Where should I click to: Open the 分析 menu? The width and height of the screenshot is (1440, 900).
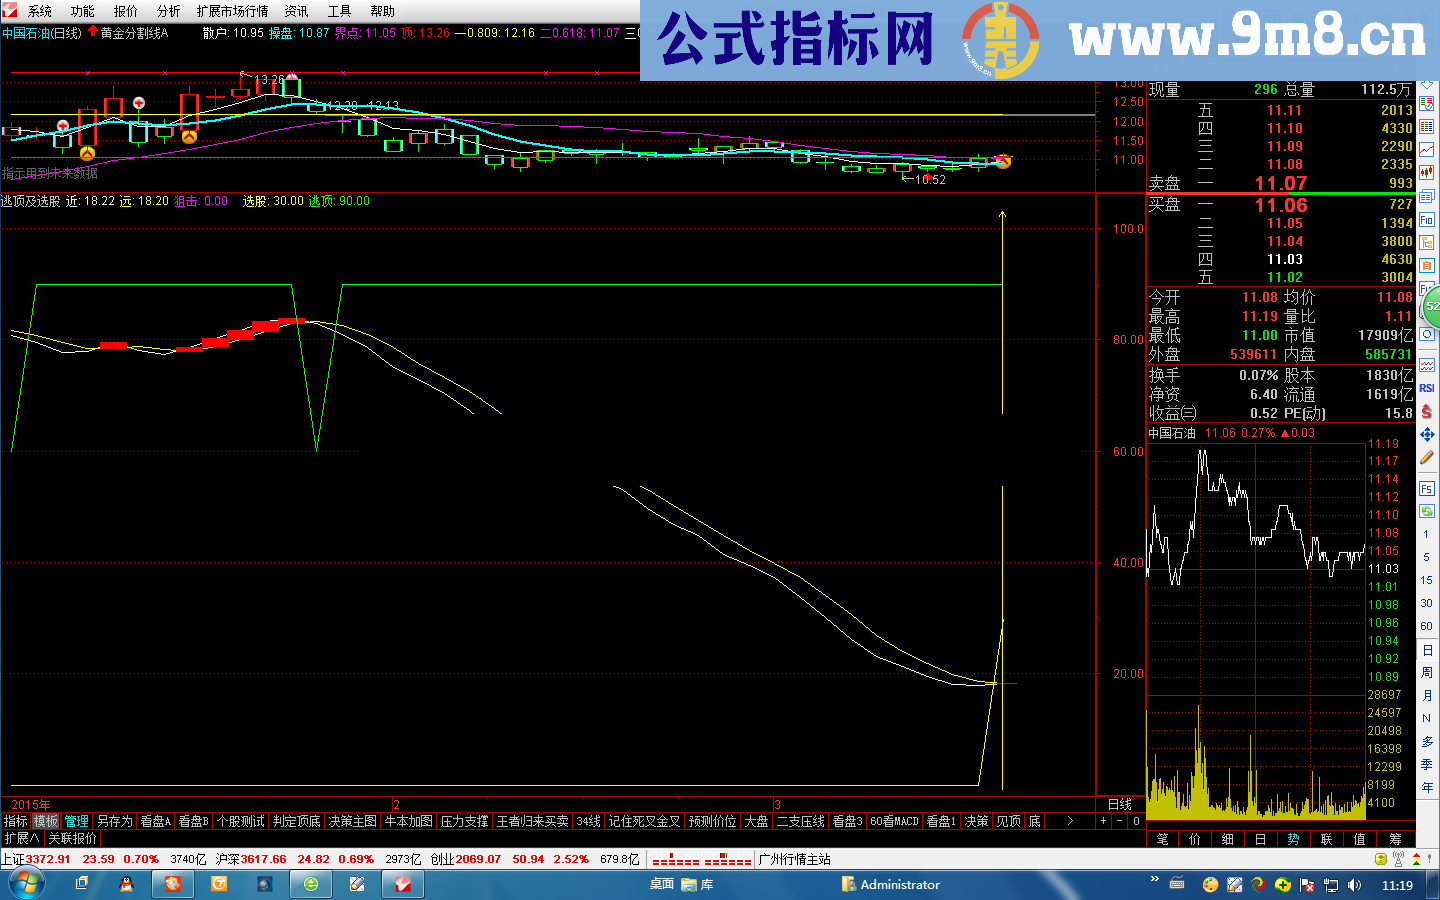[x=169, y=11]
